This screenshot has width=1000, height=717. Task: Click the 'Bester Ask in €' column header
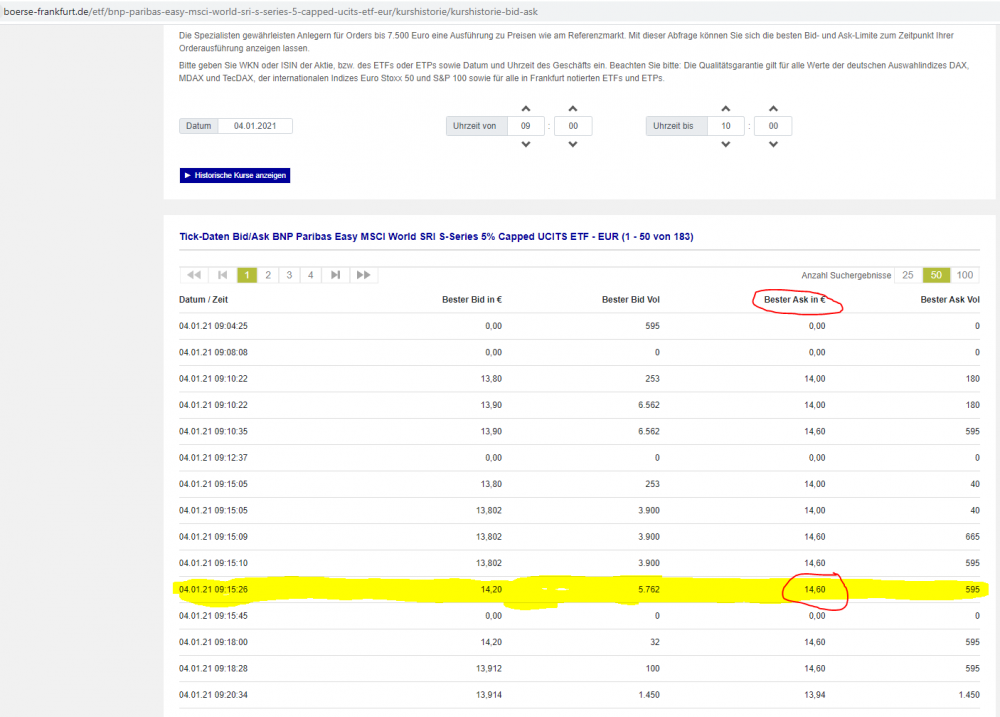point(795,299)
